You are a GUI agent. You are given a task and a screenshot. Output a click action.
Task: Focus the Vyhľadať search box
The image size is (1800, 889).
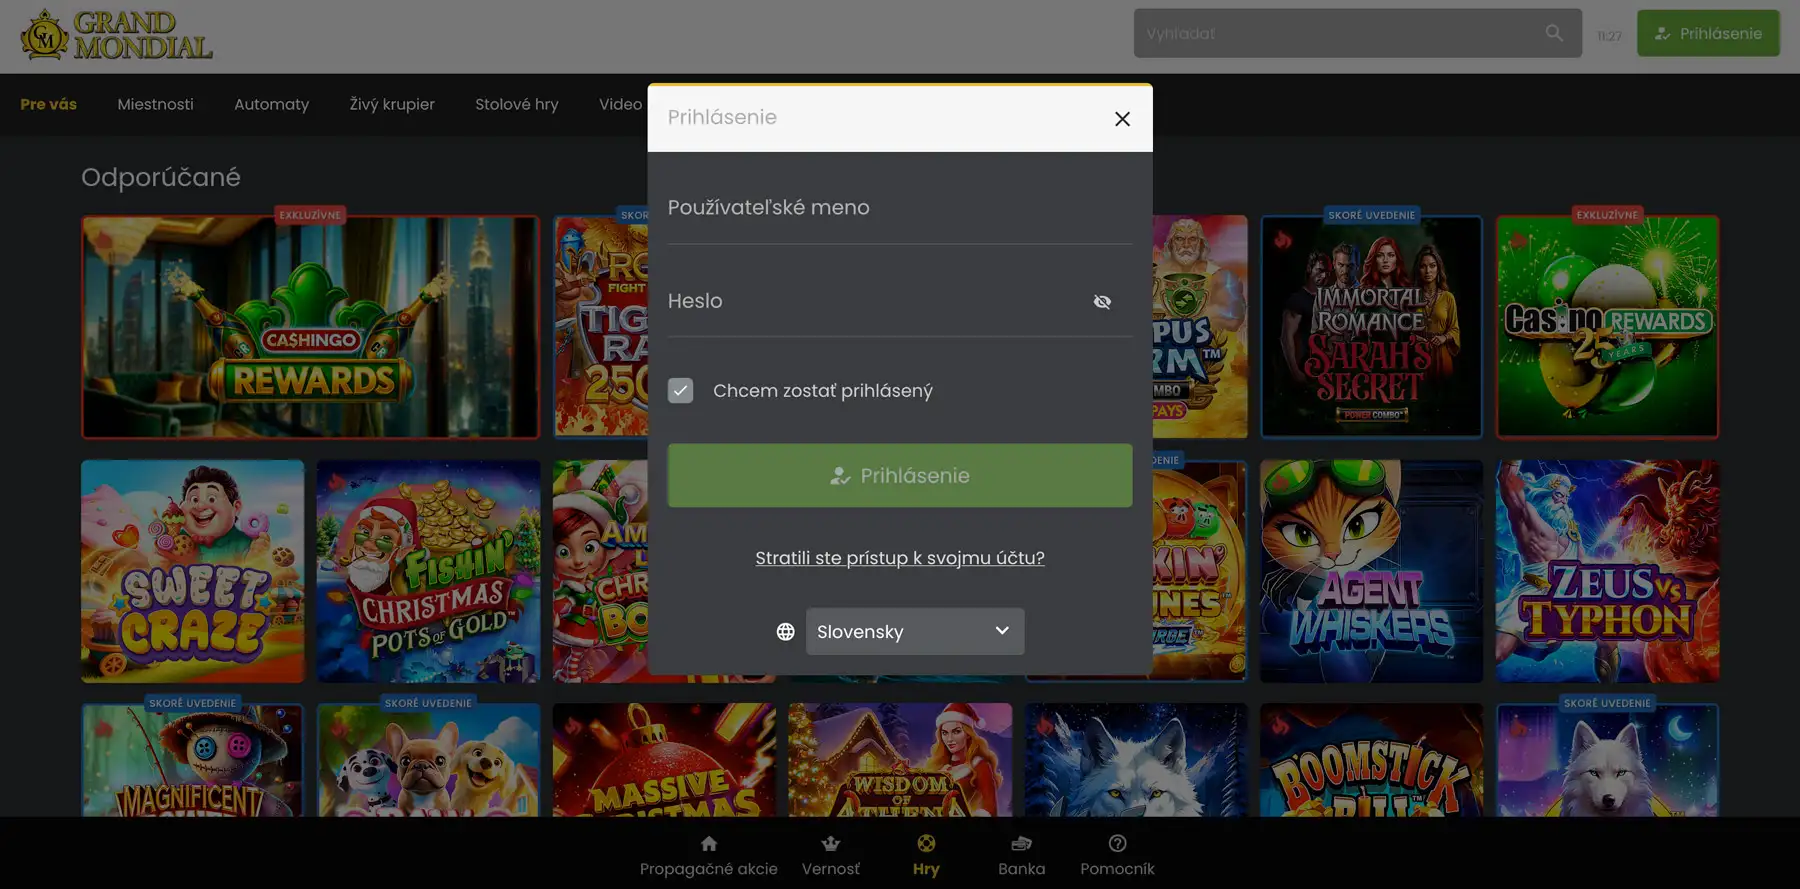pyautogui.click(x=1357, y=33)
